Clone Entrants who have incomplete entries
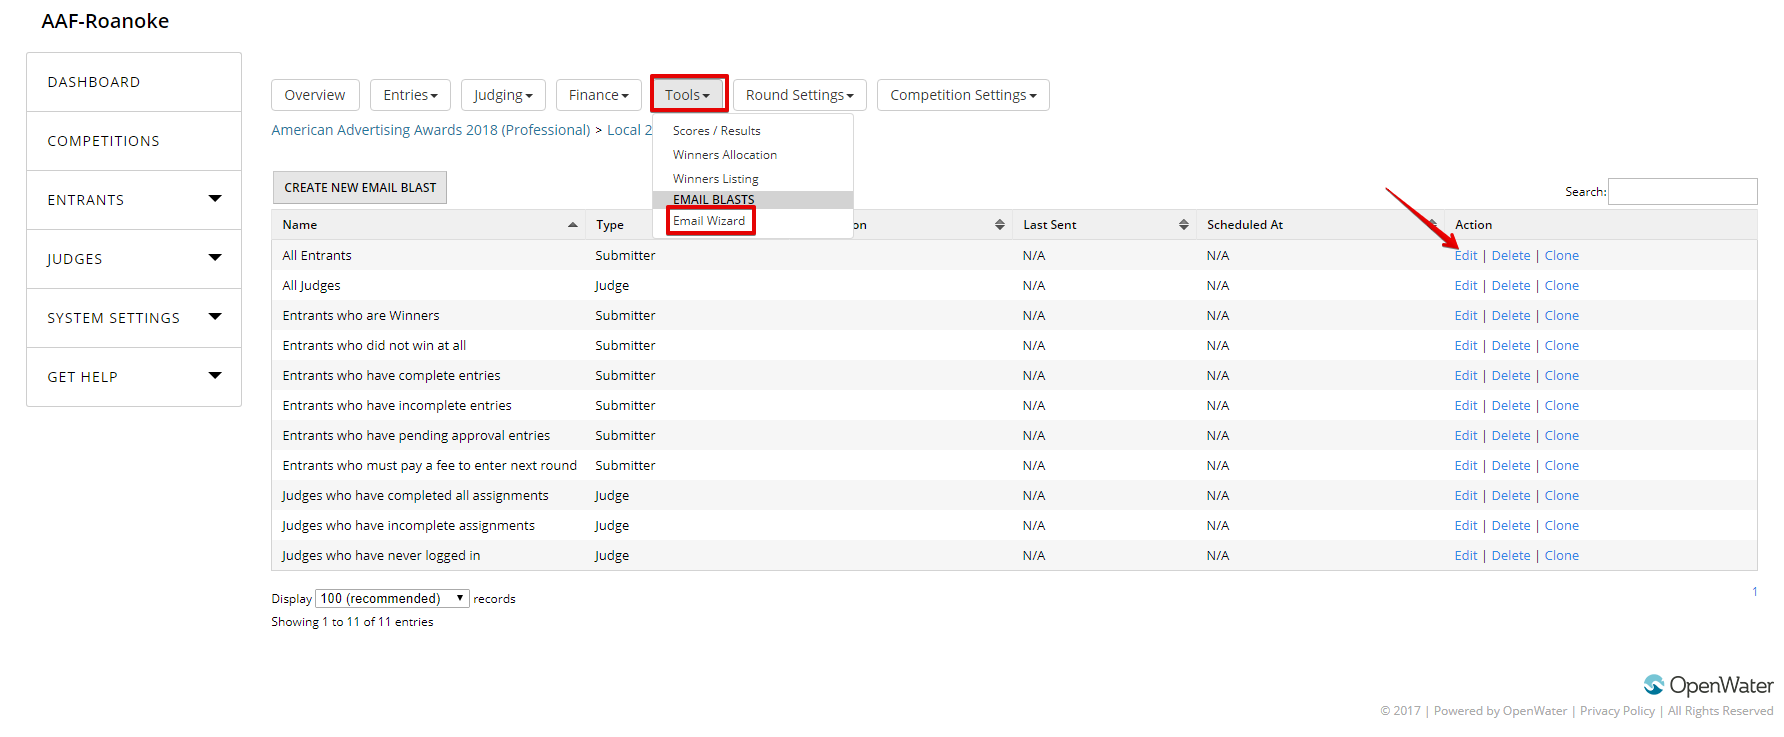 (x=1562, y=406)
